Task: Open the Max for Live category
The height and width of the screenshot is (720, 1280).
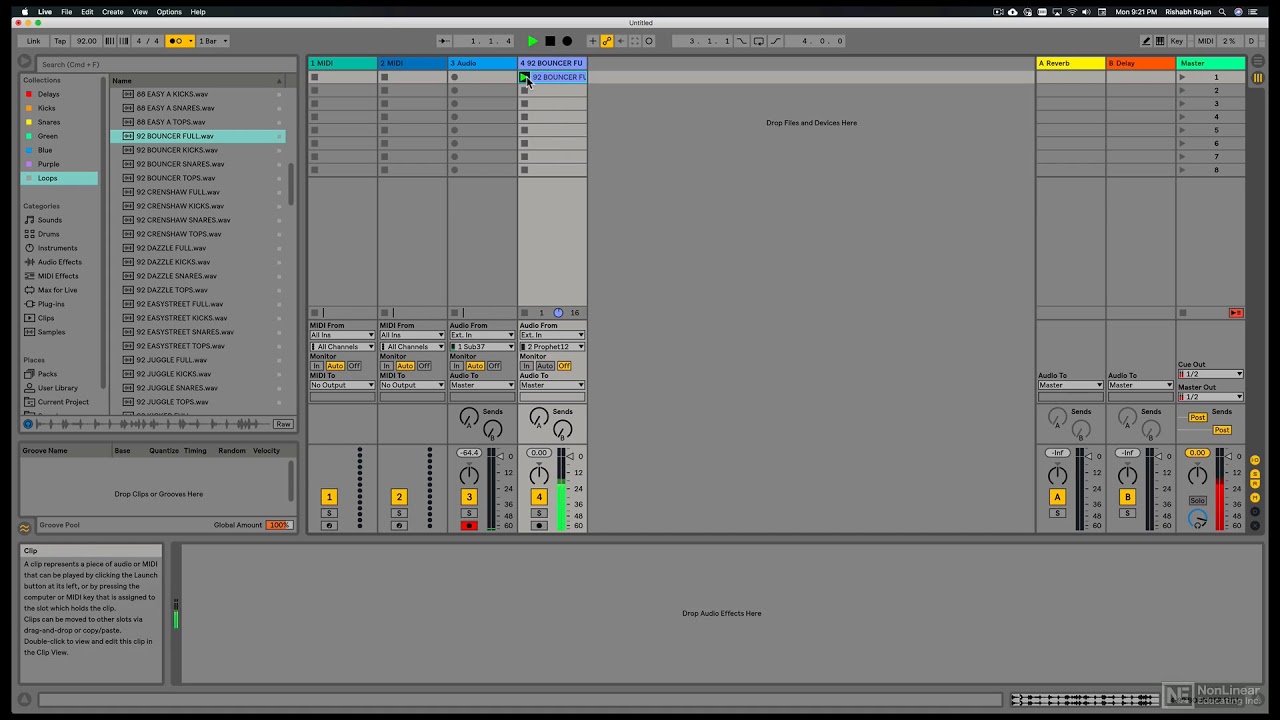Action: (57, 290)
